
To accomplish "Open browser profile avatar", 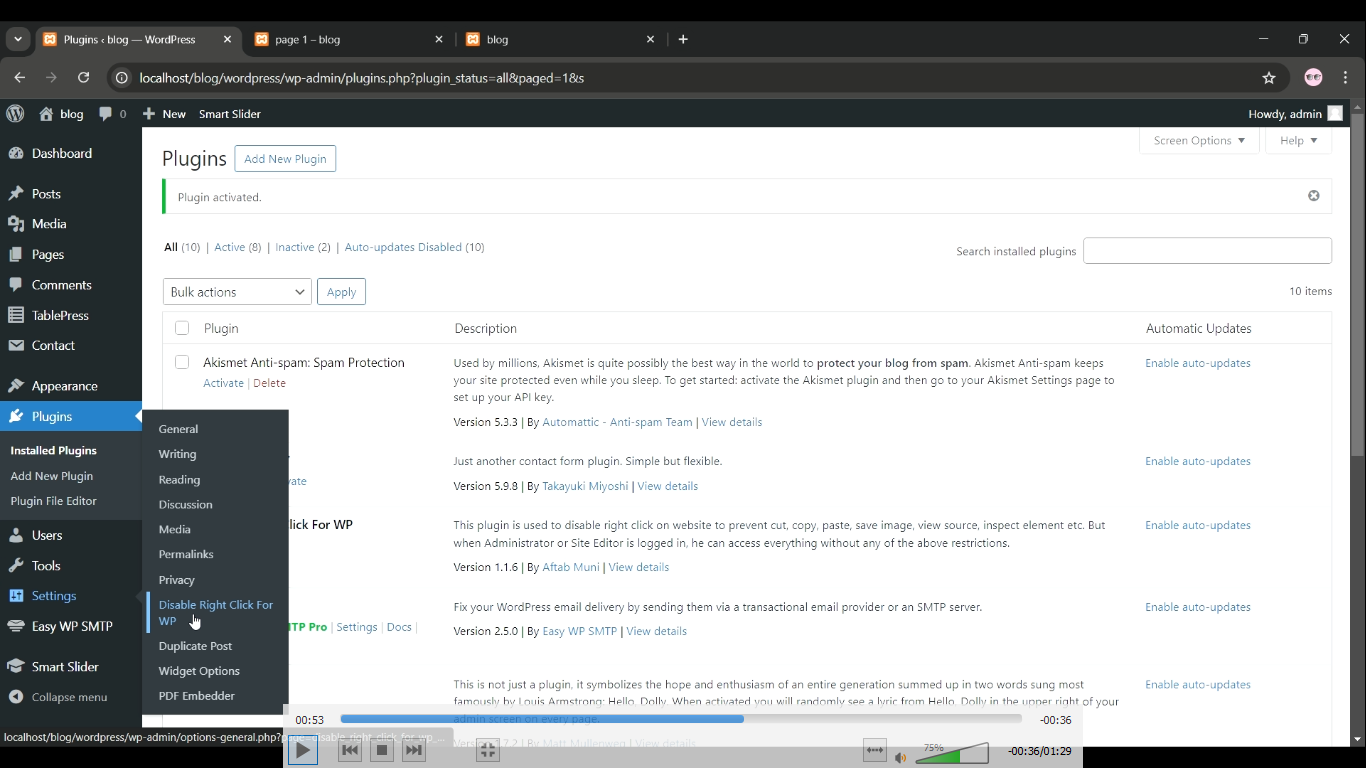I will tap(1313, 77).
